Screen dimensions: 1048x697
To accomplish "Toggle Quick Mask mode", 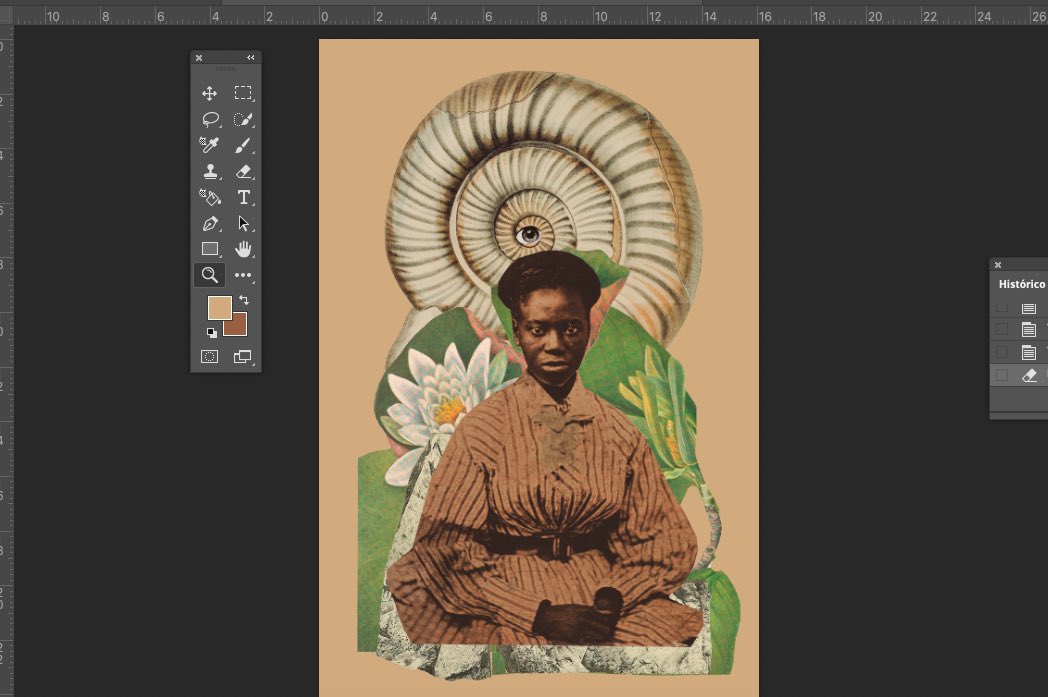I will [x=209, y=357].
